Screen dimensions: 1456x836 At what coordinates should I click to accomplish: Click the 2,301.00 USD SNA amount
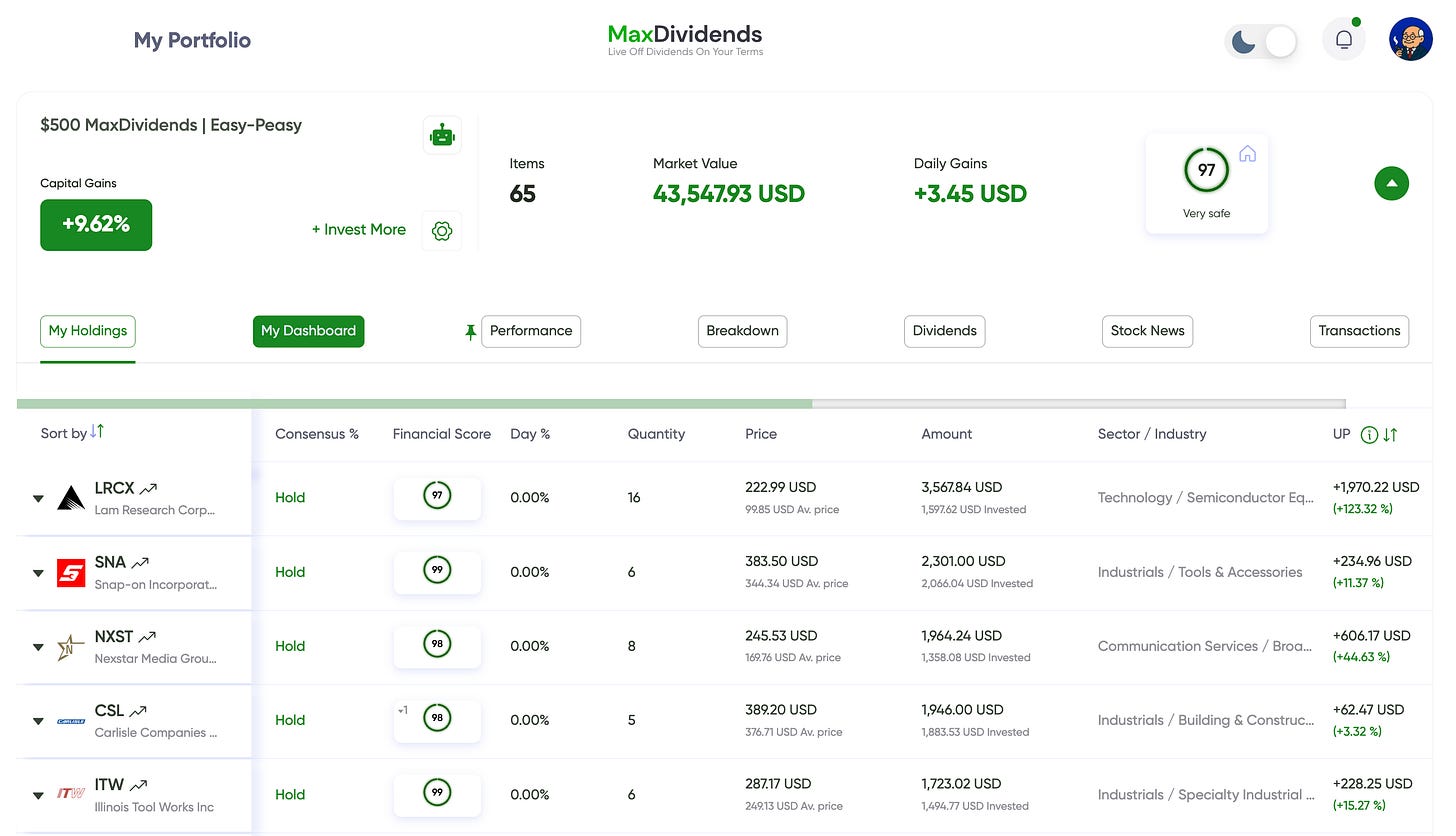[x=964, y=561]
